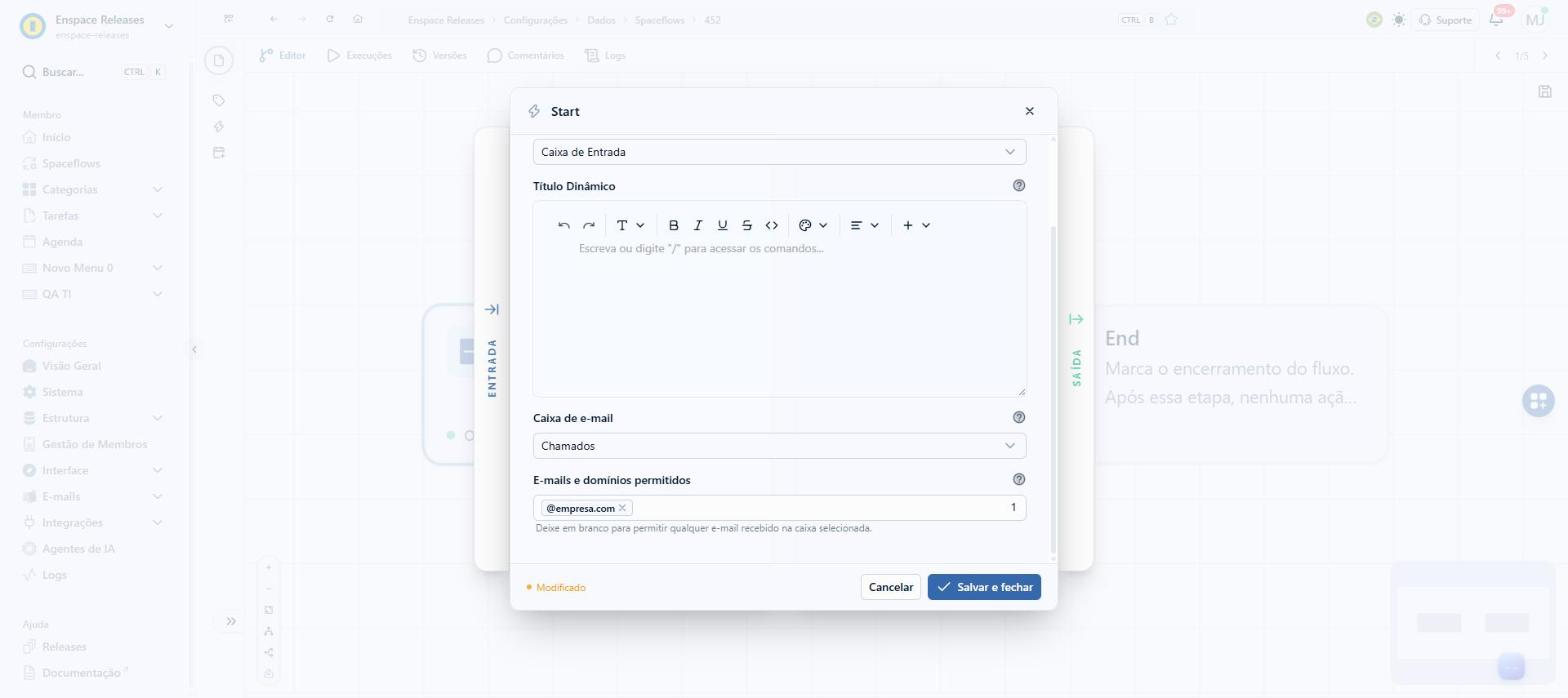This screenshot has height=698, width=1568.
Task: Open the Entrada side panel arrow
Action: (x=491, y=310)
